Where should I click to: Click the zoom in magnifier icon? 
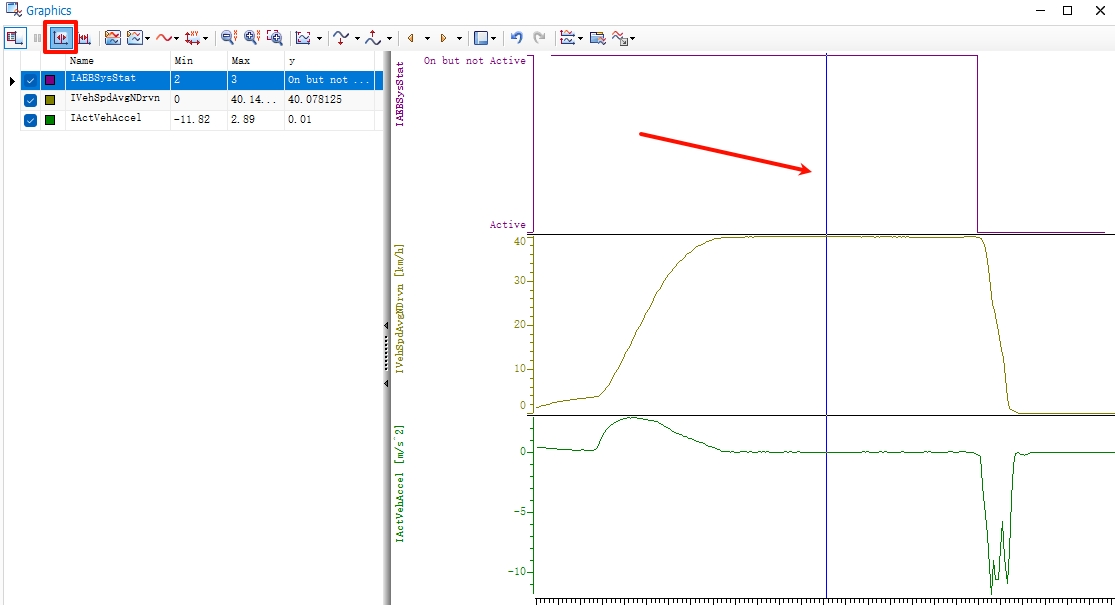(251, 38)
